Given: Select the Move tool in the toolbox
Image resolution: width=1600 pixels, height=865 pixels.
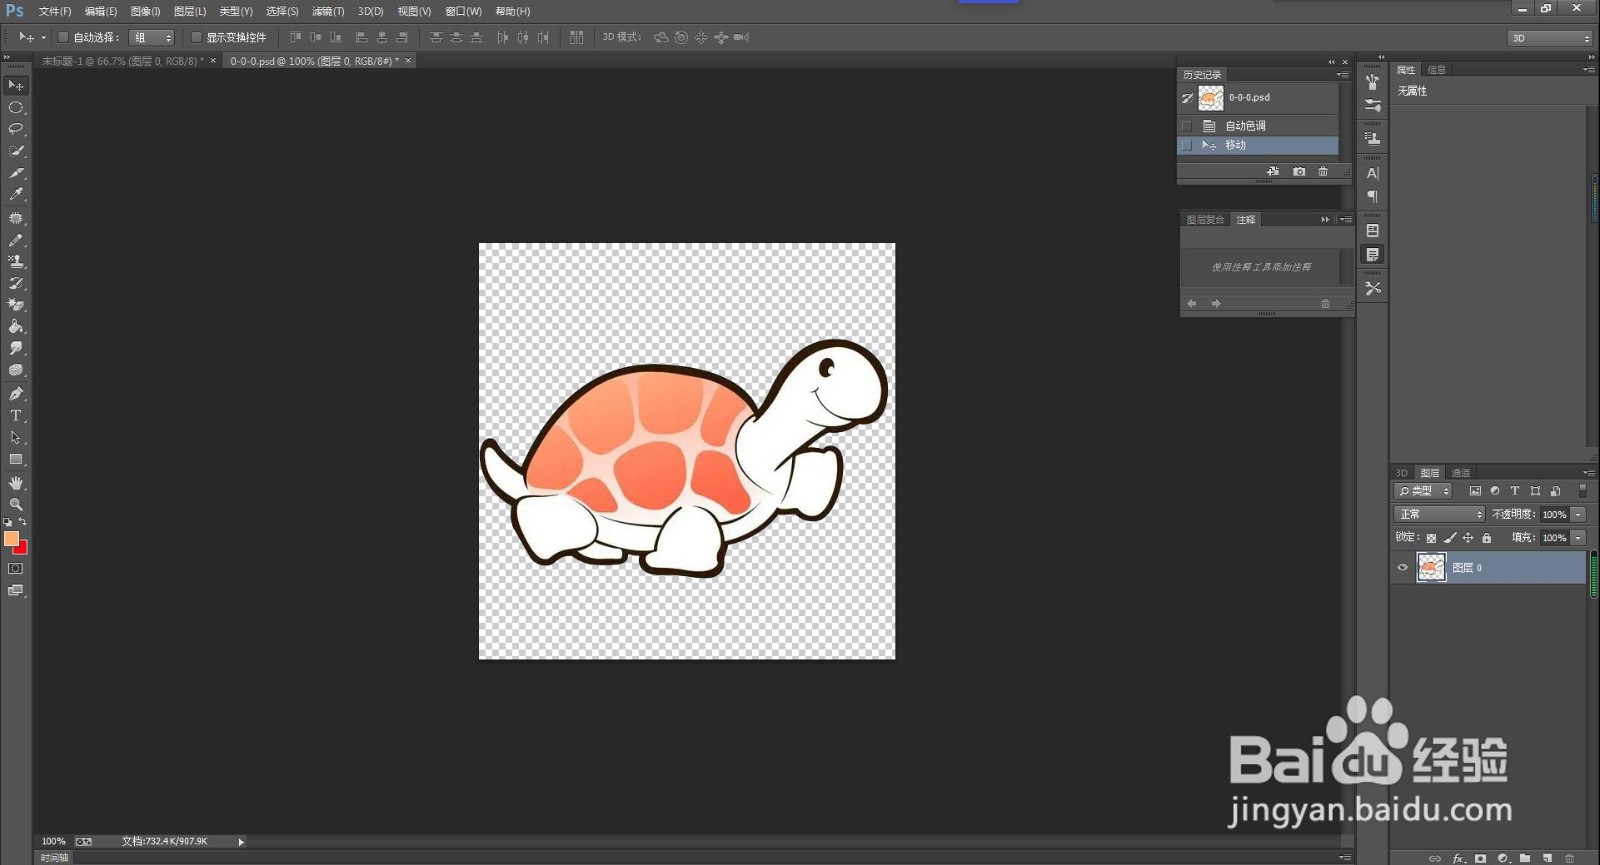Looking at the screenshot, I should [x=15, y=85].
